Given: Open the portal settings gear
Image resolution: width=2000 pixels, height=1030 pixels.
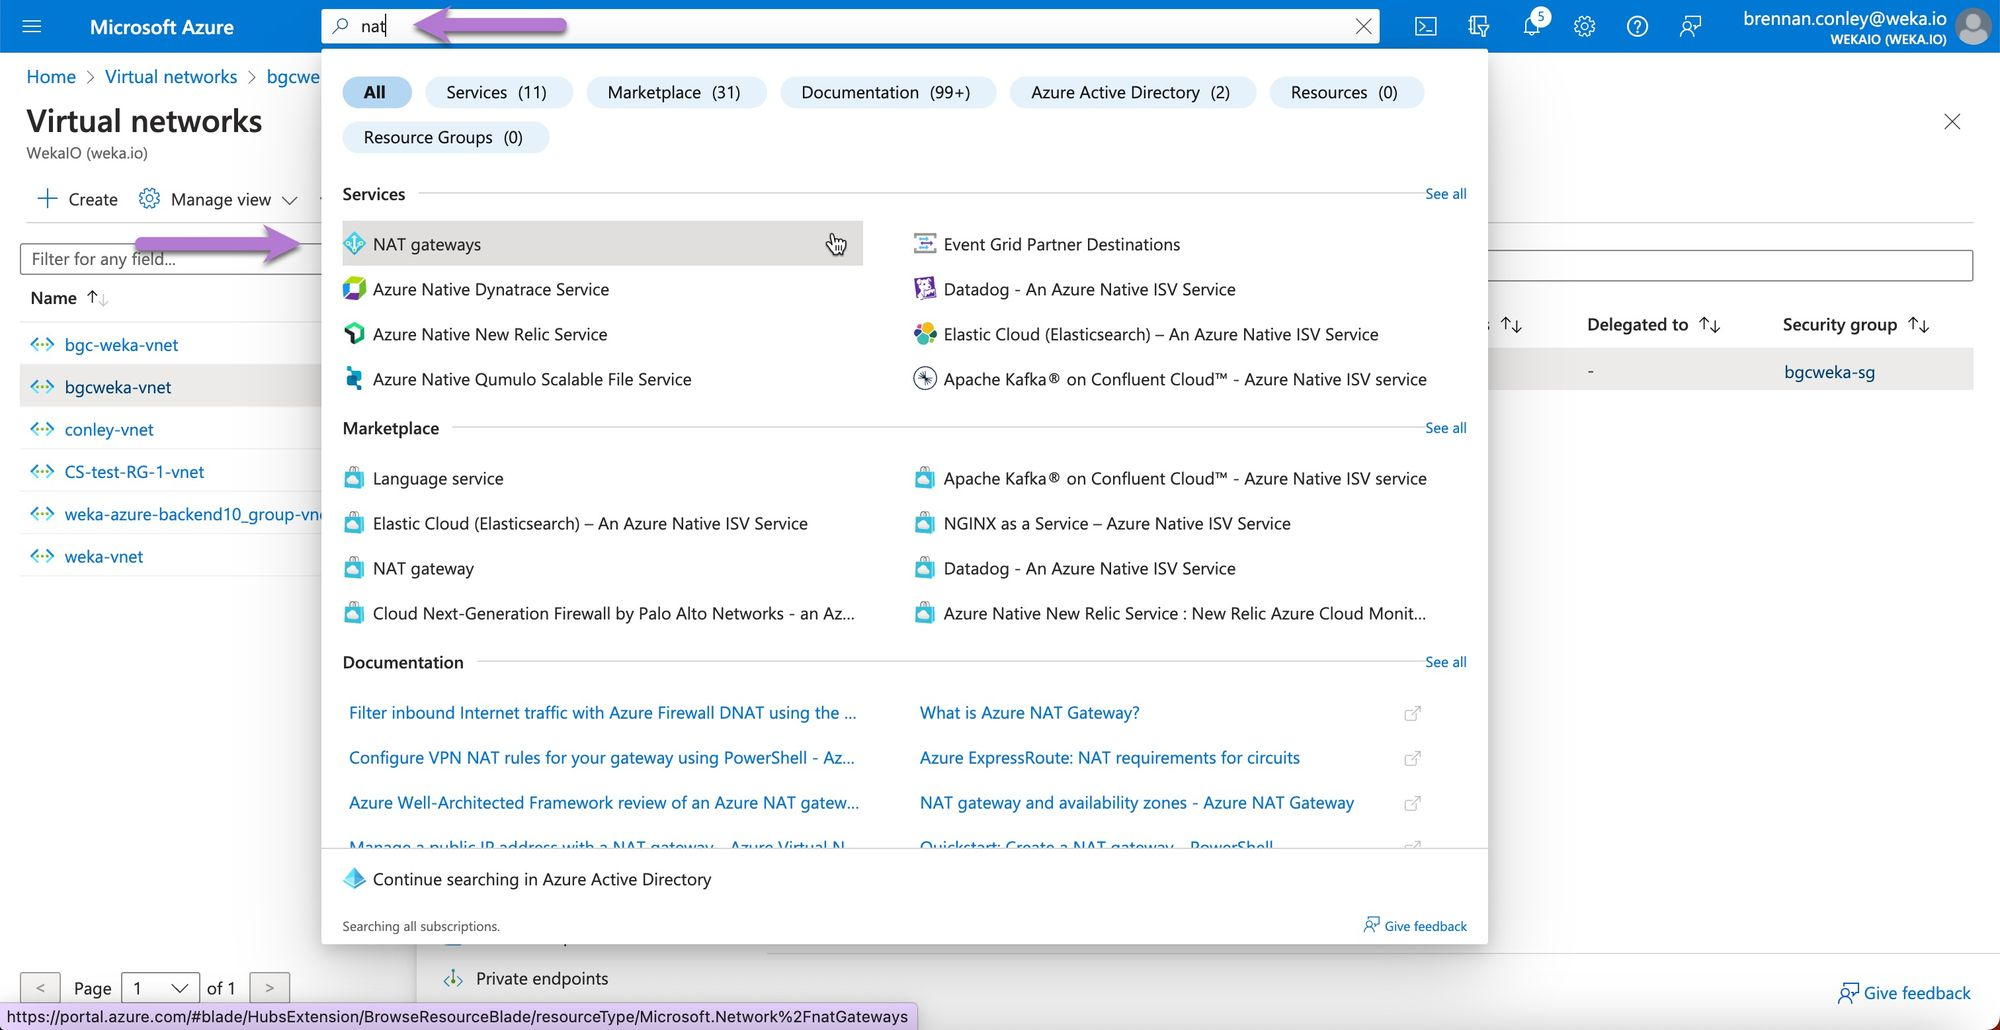Looking at the screenshot, I should point(1584,27).
